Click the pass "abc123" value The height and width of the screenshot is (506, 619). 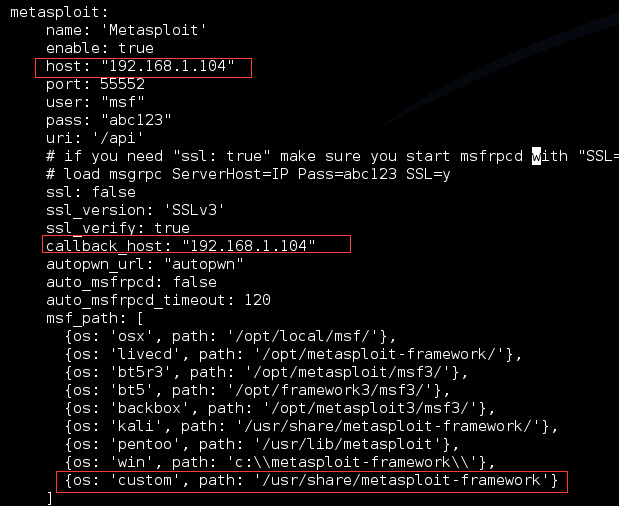(136, 120)
